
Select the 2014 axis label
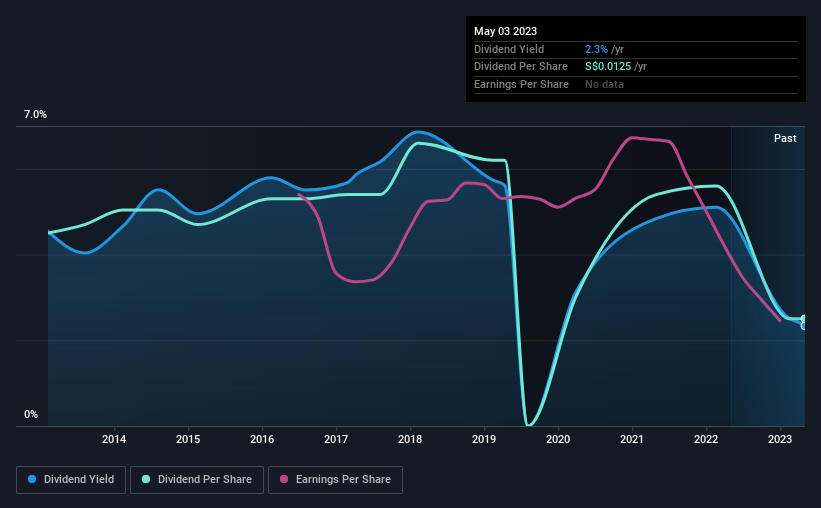point(114,439)
